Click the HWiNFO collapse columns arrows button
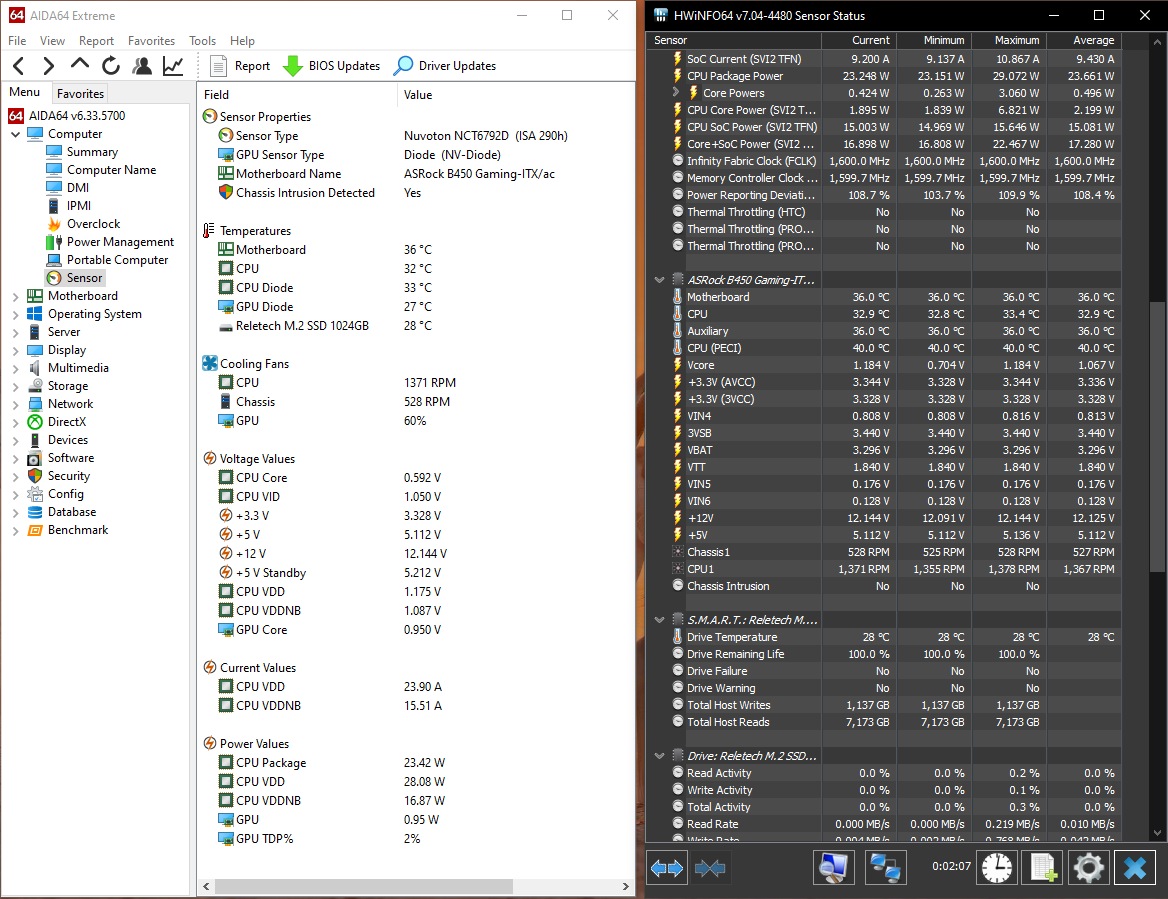 coord(710,868)
